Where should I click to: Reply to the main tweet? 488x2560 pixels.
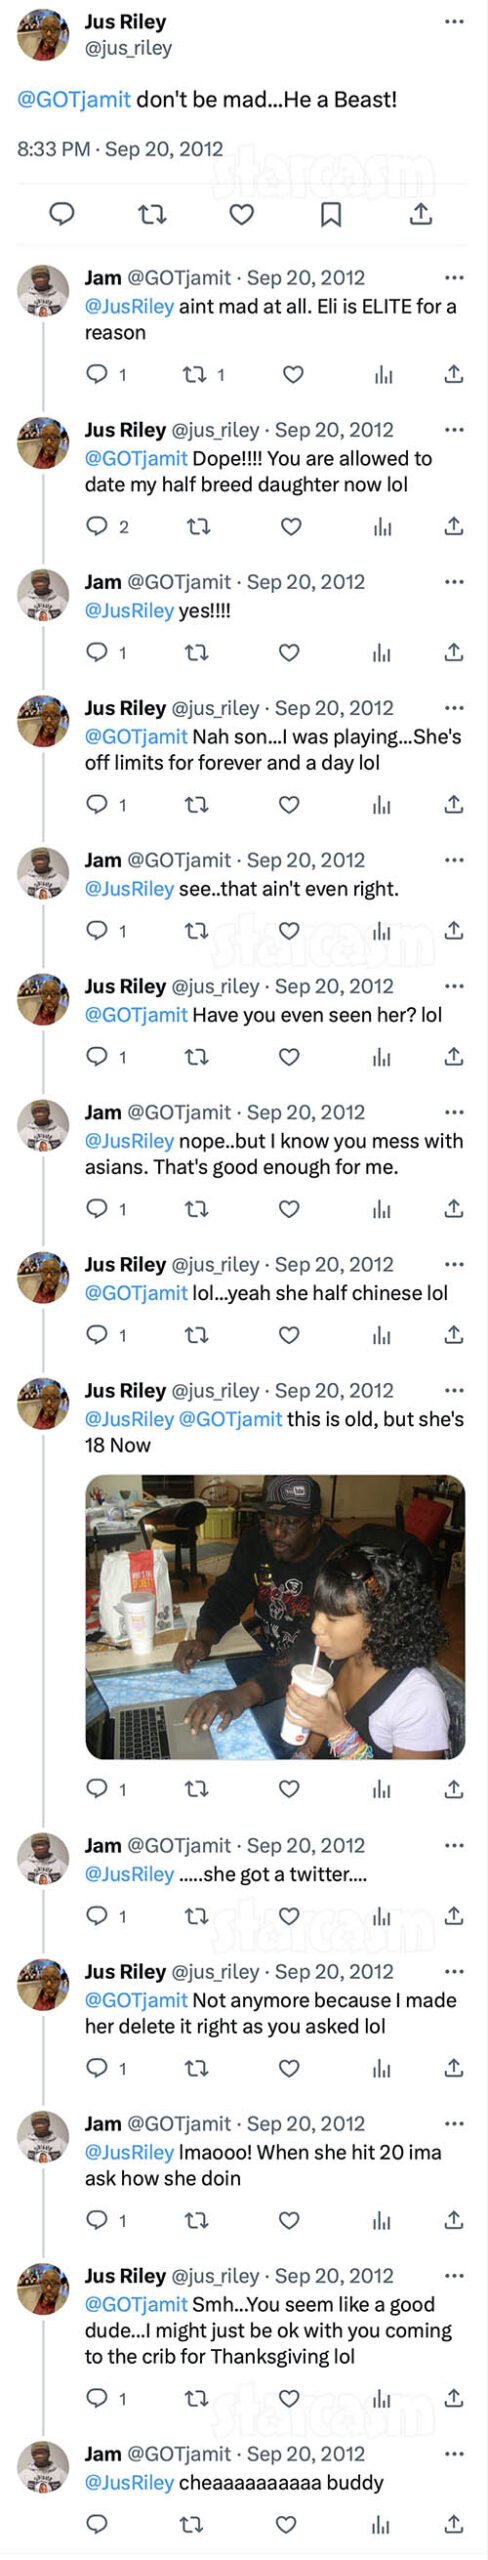coord(62,214)
